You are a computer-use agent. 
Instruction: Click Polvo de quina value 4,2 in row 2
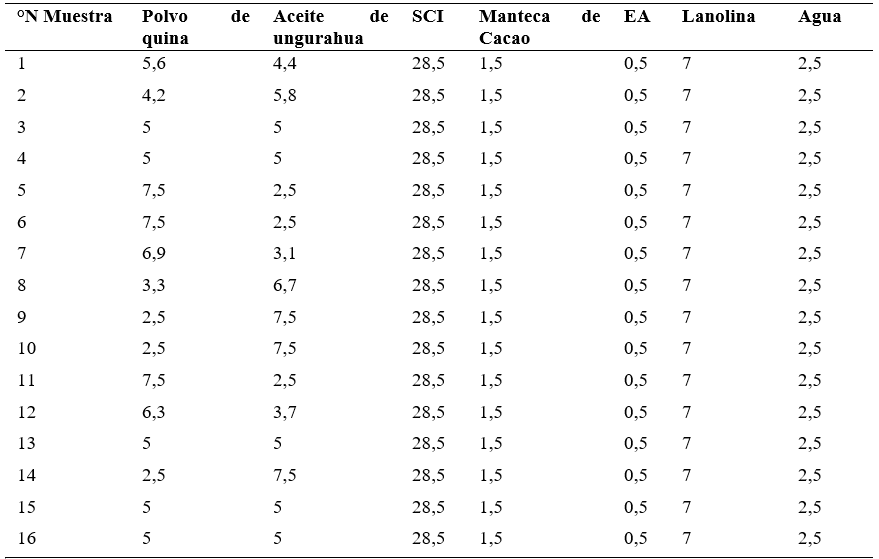pos(154,95)
